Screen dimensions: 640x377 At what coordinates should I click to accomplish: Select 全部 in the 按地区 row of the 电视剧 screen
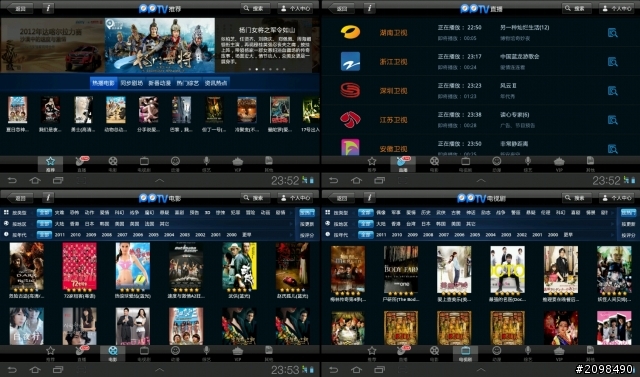[365, 224]
